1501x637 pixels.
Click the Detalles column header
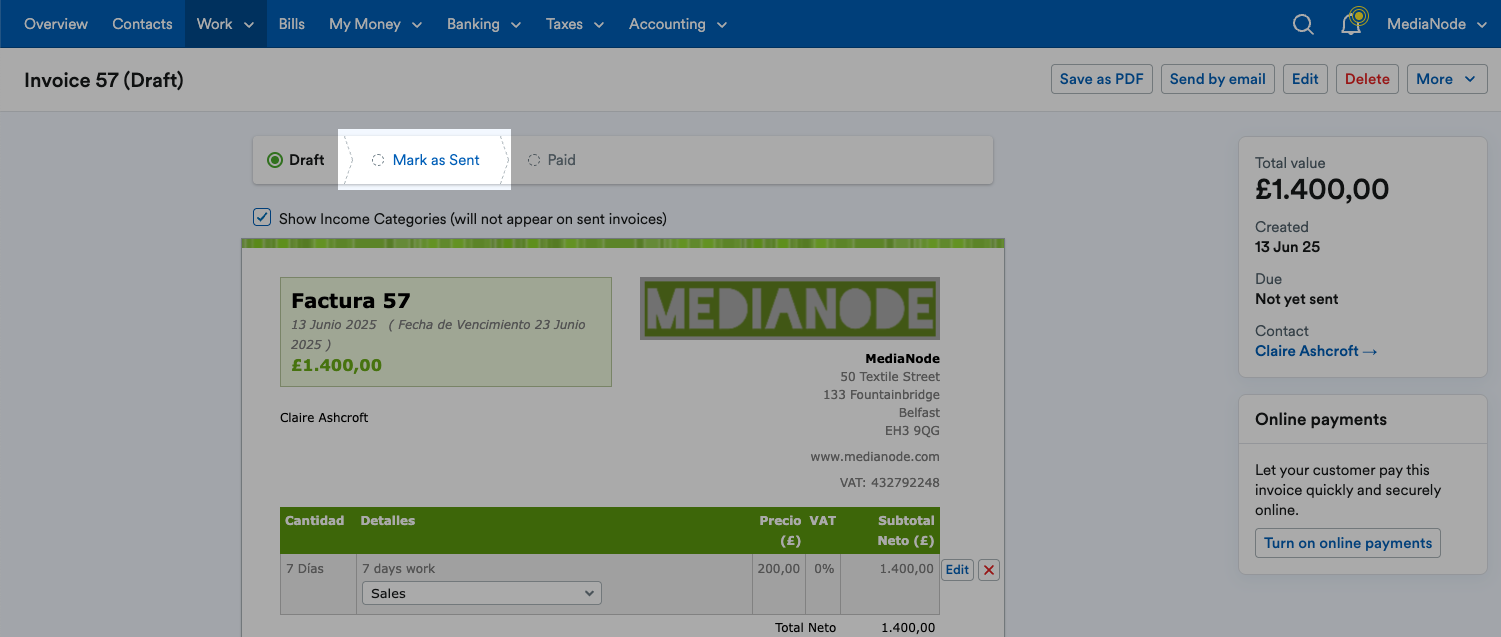(388, 520)
